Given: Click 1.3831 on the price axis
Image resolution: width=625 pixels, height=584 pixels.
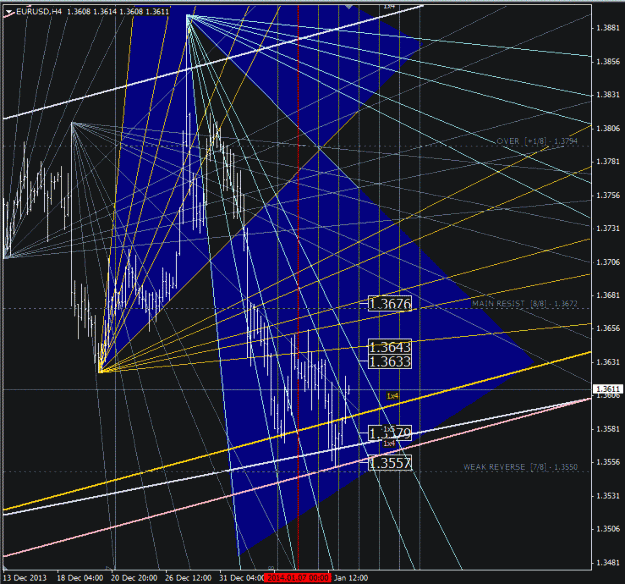Looking at the screenshot, I should 608,94.
